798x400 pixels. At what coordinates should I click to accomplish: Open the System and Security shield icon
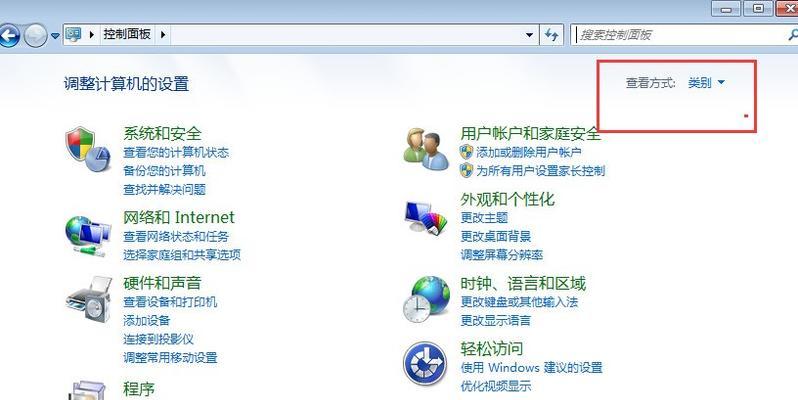(88, 150)
